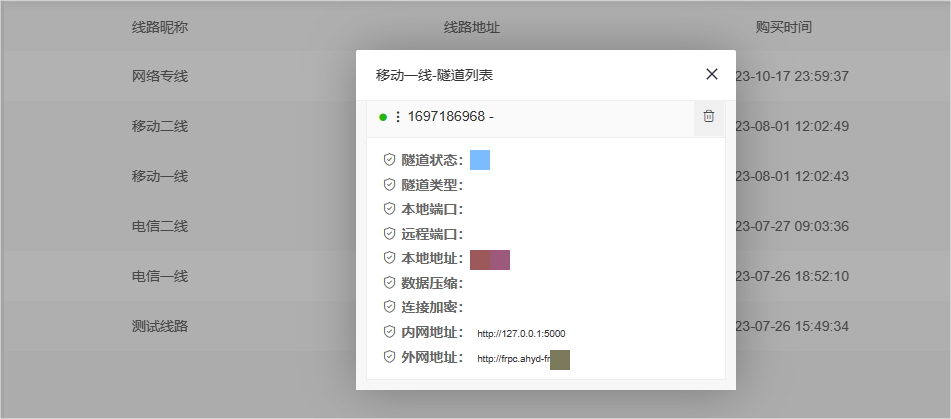Screen dimensions: 951x419
Task: Click shield icon next to 隧道状态
Action: click(389, 160)
